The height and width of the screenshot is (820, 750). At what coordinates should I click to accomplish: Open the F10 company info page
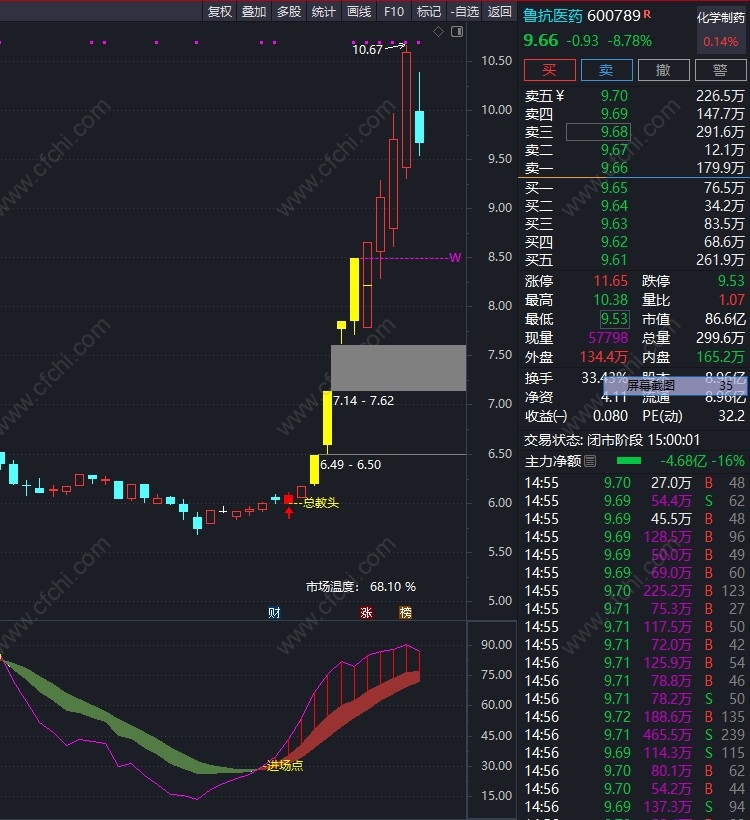(394, 12)
